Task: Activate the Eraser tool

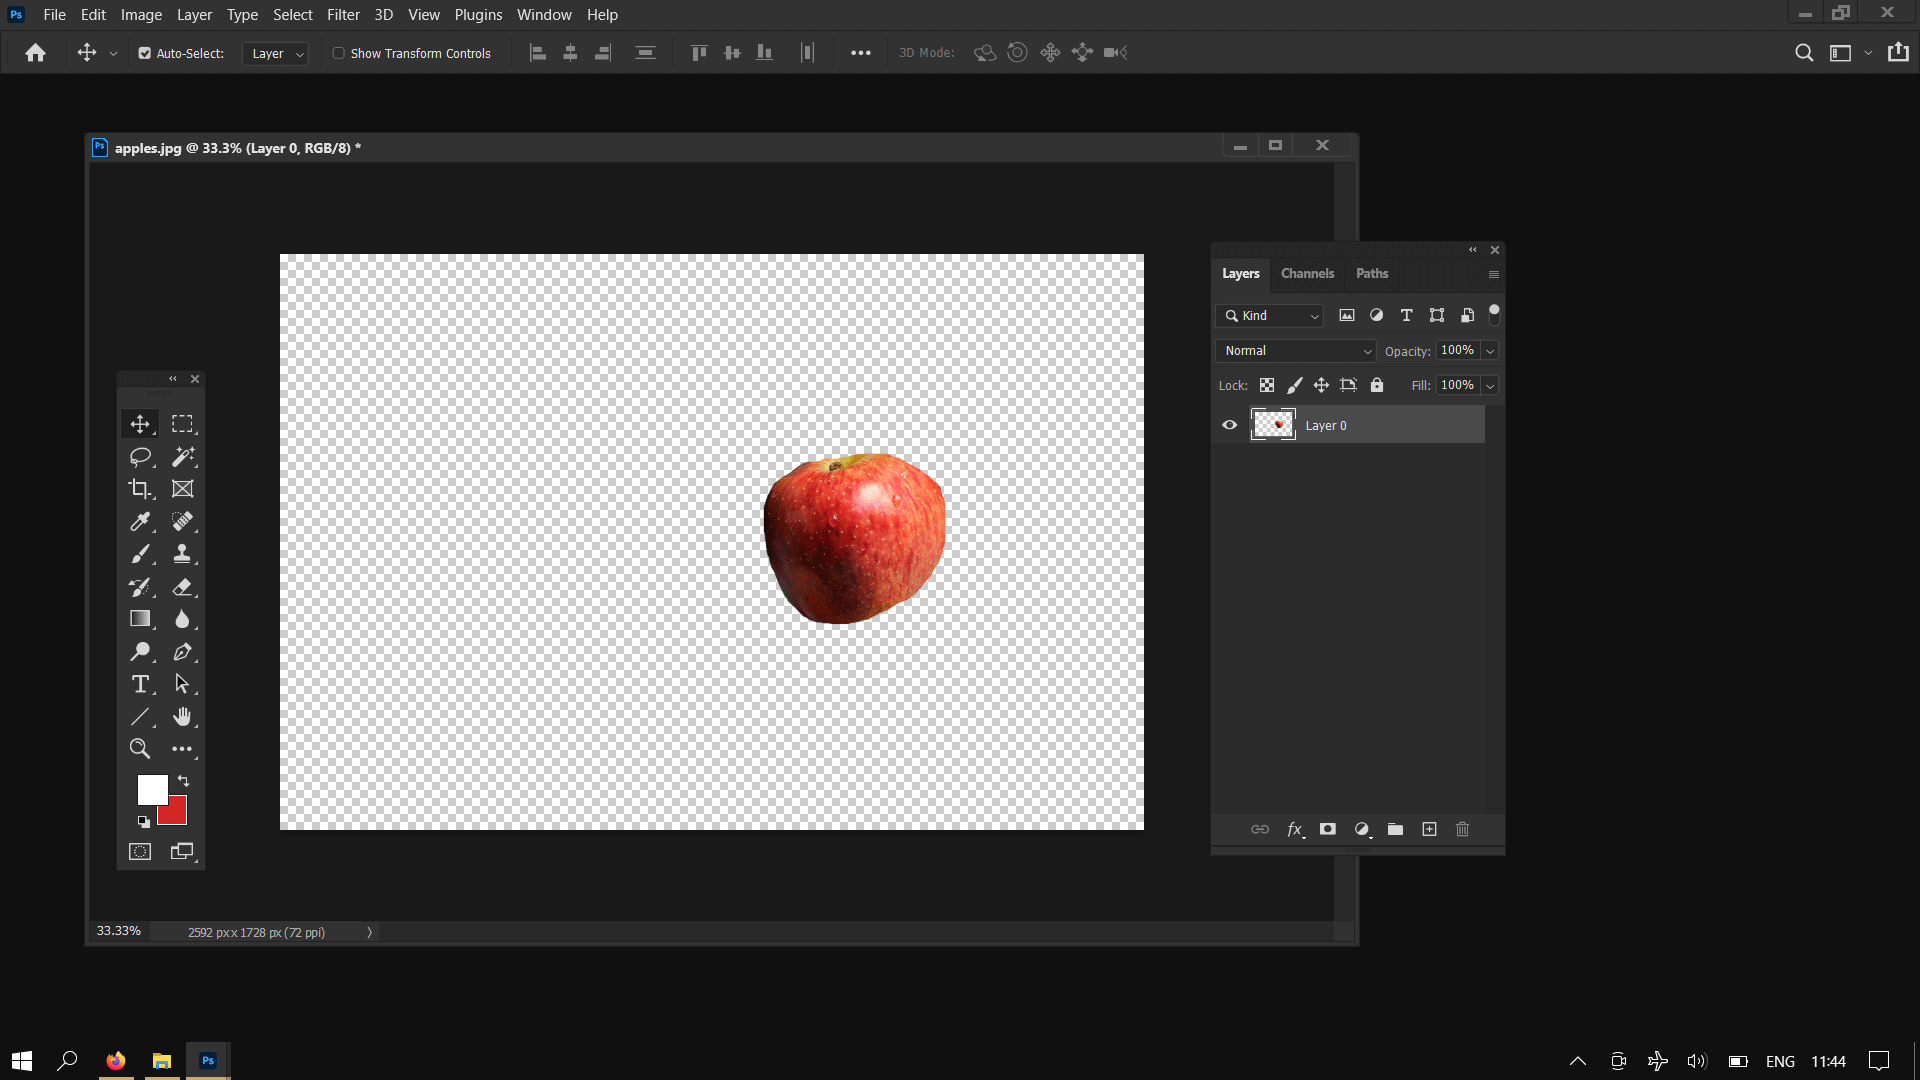Action: click(183, 587)
